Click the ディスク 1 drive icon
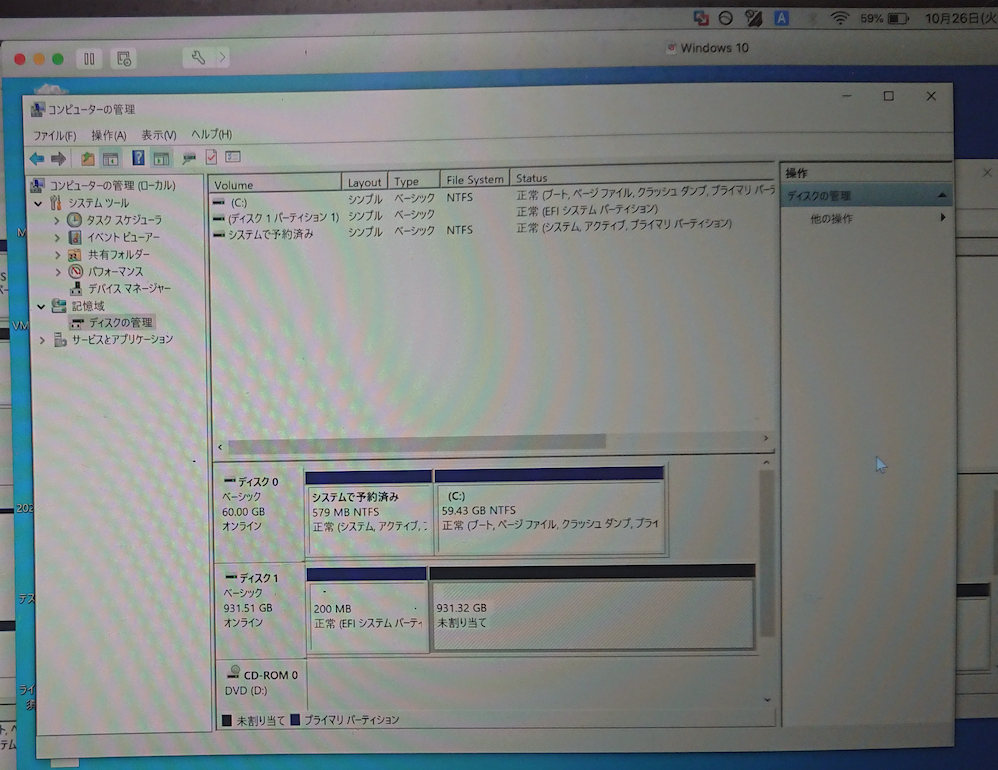 (x=231, y=577)
